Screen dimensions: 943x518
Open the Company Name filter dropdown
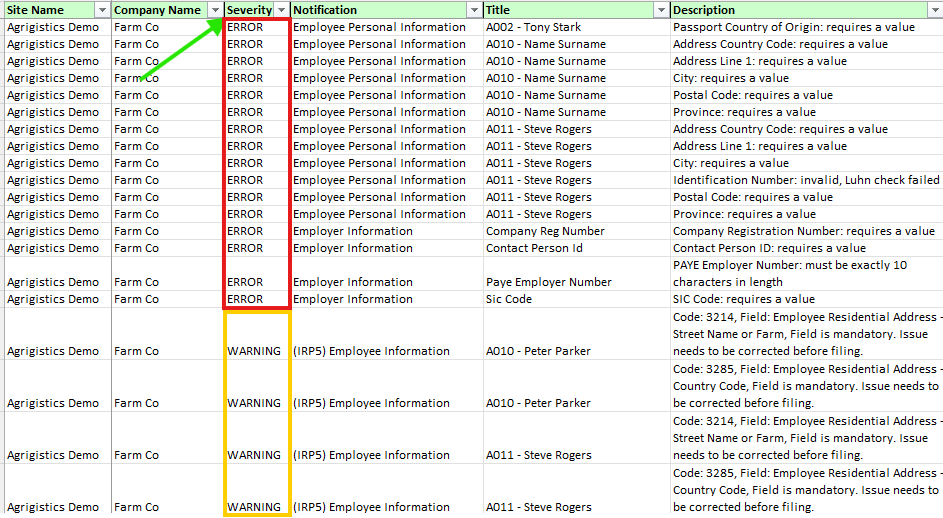pyautogui.click(x=214, y=10)
